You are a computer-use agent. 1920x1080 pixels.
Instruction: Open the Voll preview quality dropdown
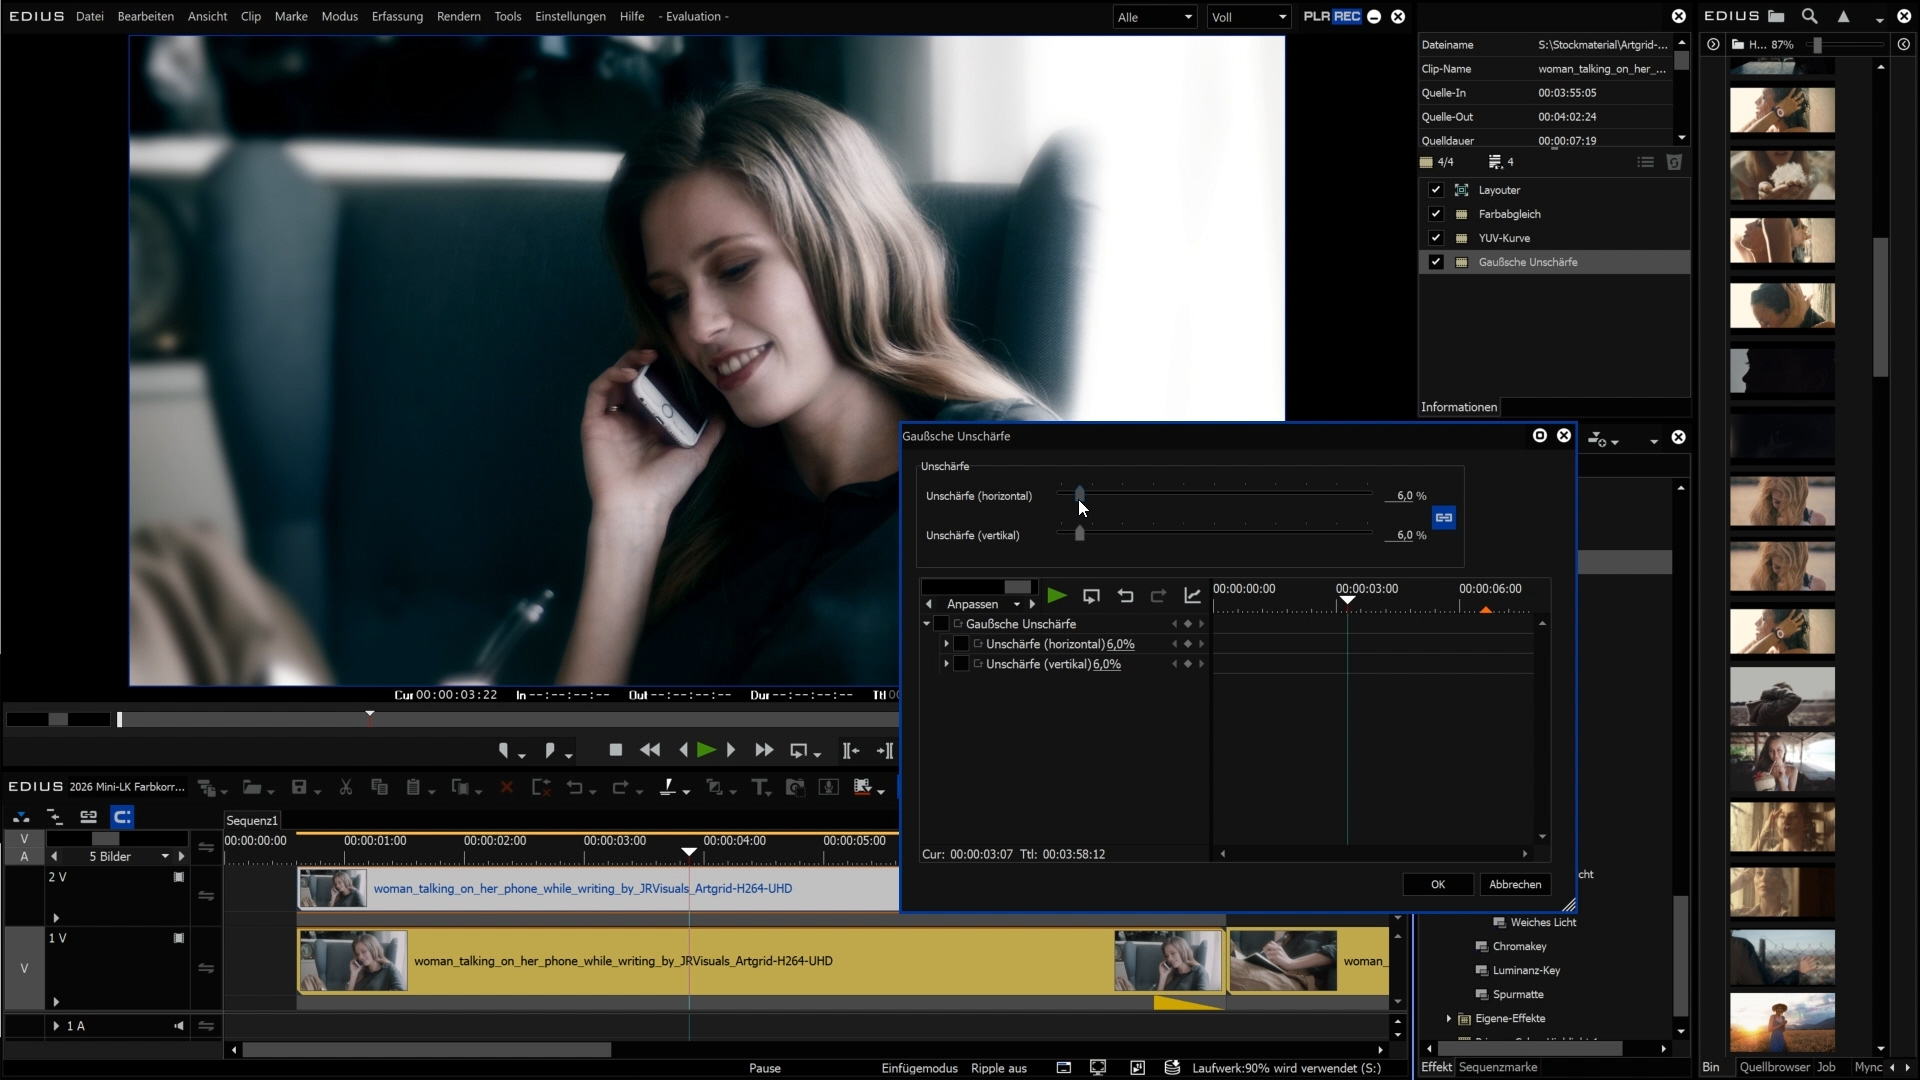coord(1248,17)
